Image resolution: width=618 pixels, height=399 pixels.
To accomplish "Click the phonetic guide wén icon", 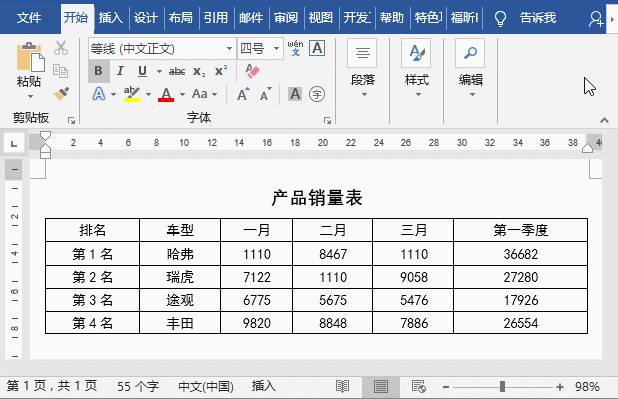I will pos(296,48).
